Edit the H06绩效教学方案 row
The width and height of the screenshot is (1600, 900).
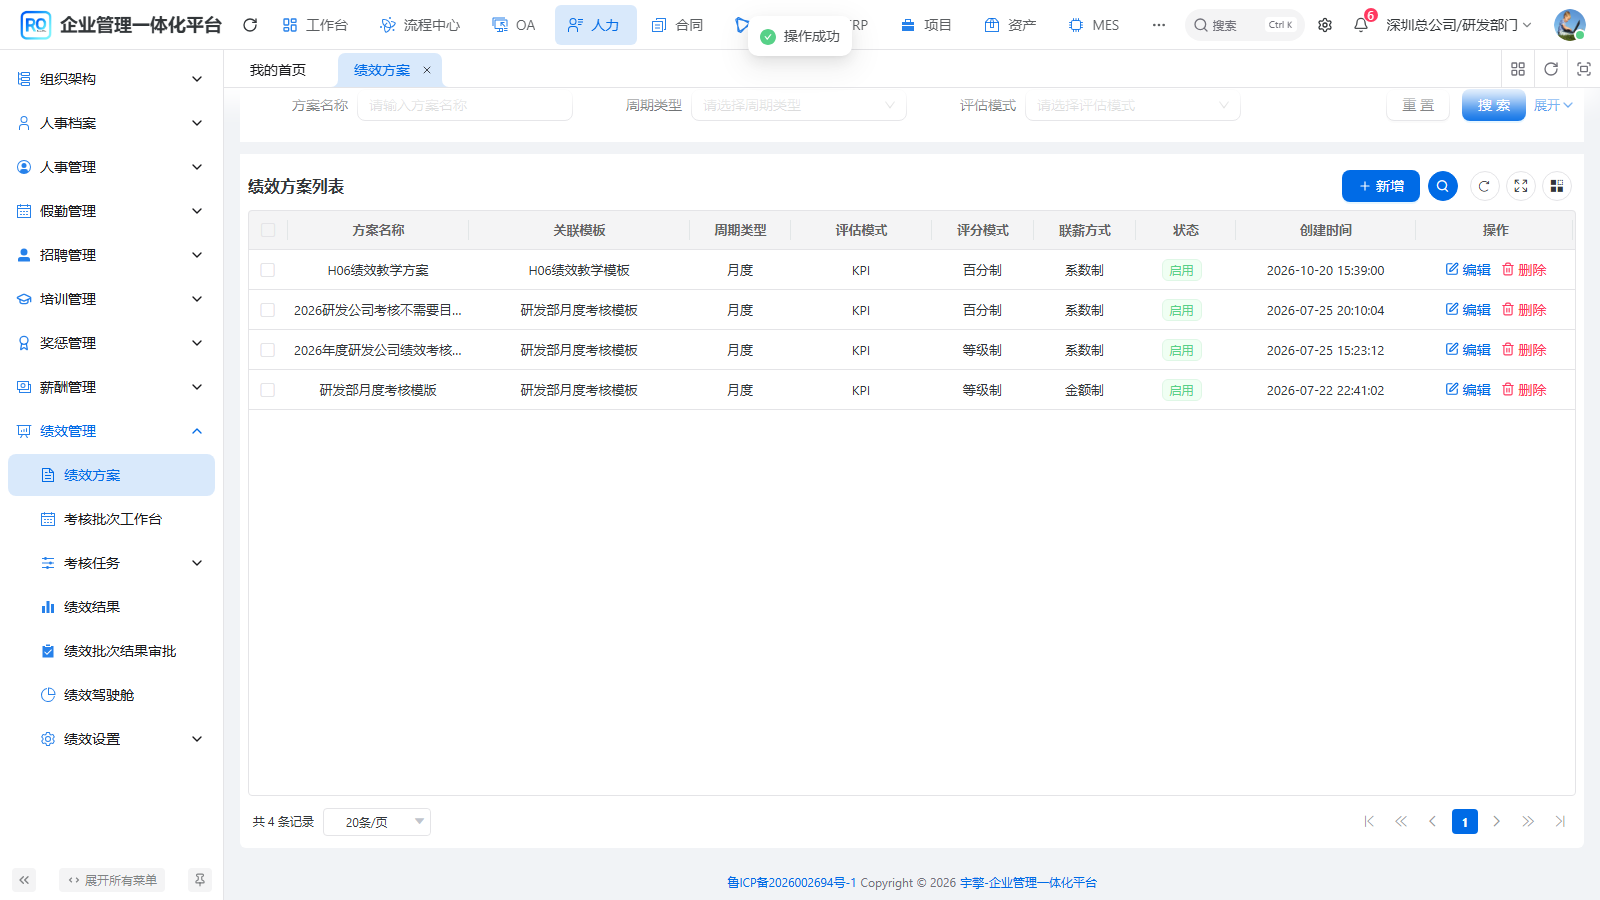[x=1468, y=270]
